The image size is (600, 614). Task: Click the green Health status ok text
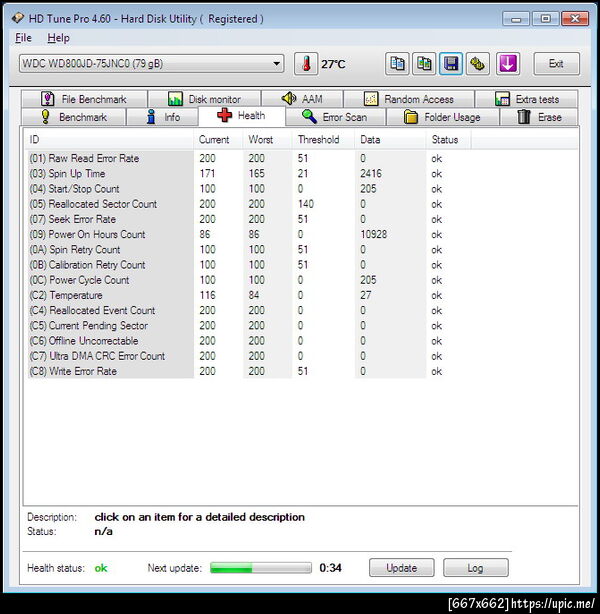click(x=101, y=568)
